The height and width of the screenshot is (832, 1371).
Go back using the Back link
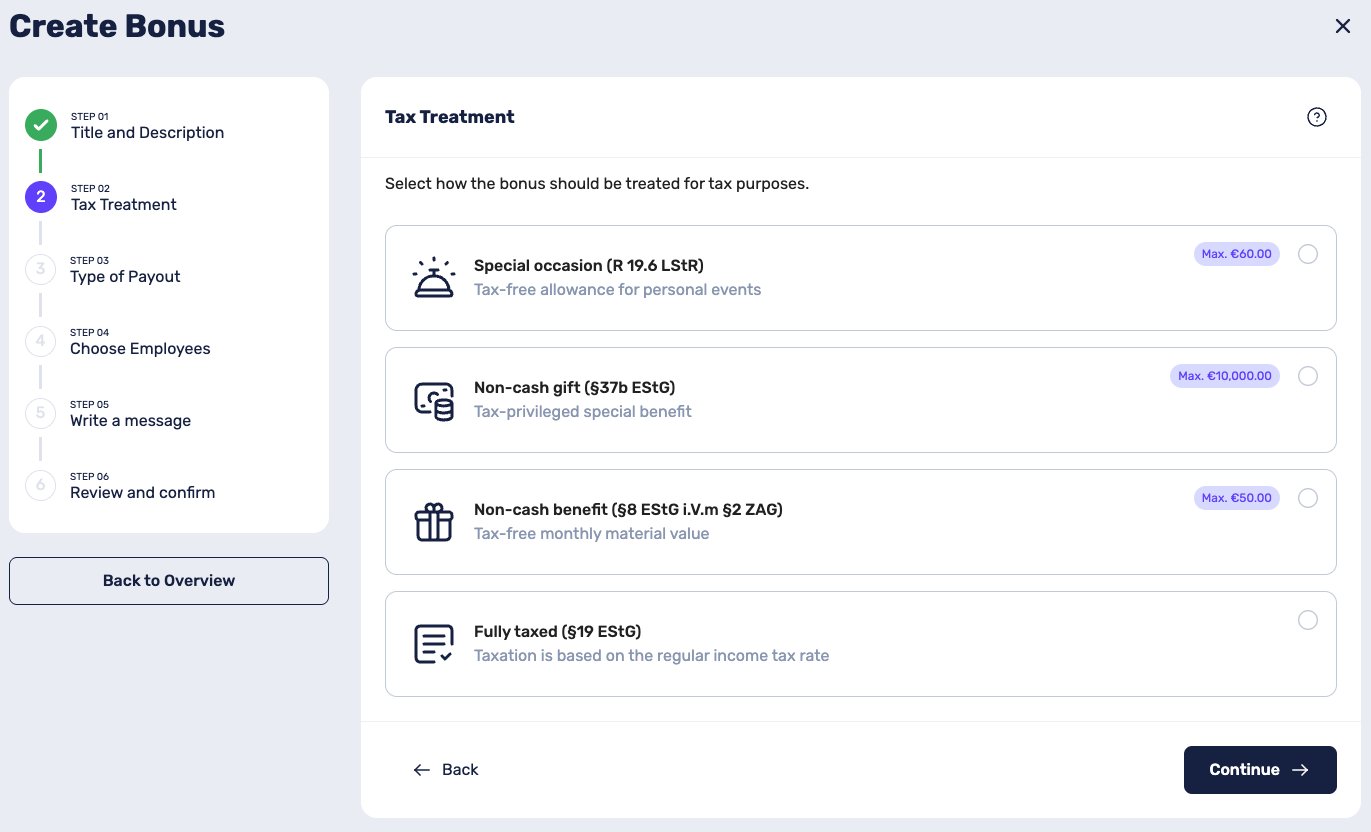coord(446,770)
